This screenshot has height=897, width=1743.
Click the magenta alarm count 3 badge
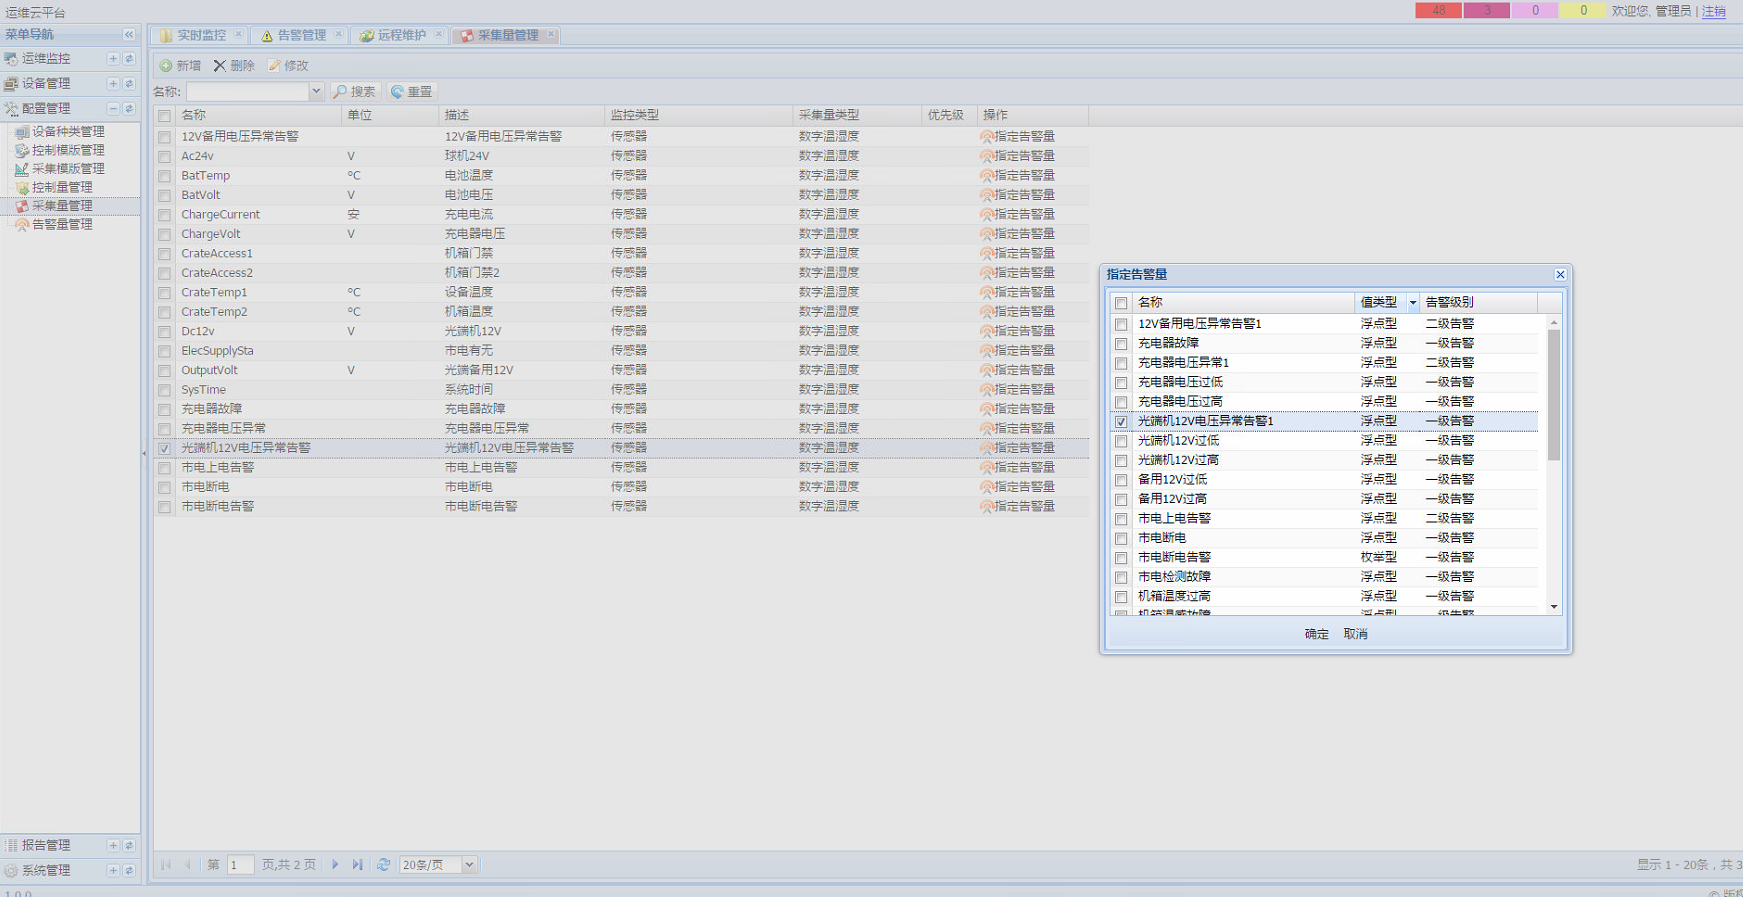pyautogui.click(x=1487, y=10)
